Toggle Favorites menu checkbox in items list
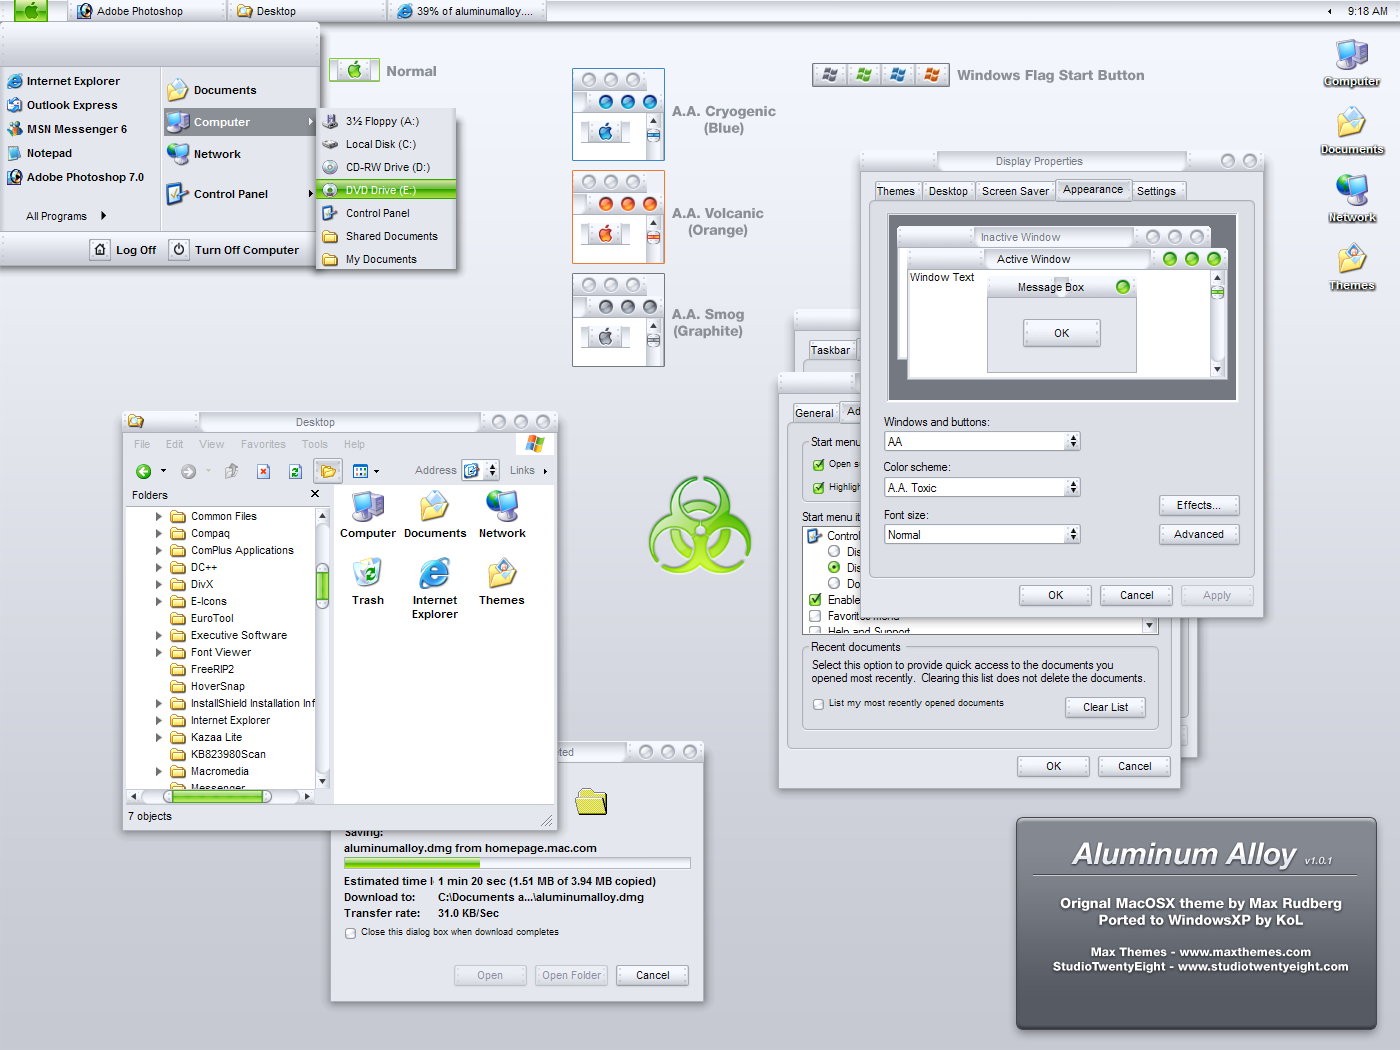The width and height of the screenshot is (1400, 1050). pos(815,616)
